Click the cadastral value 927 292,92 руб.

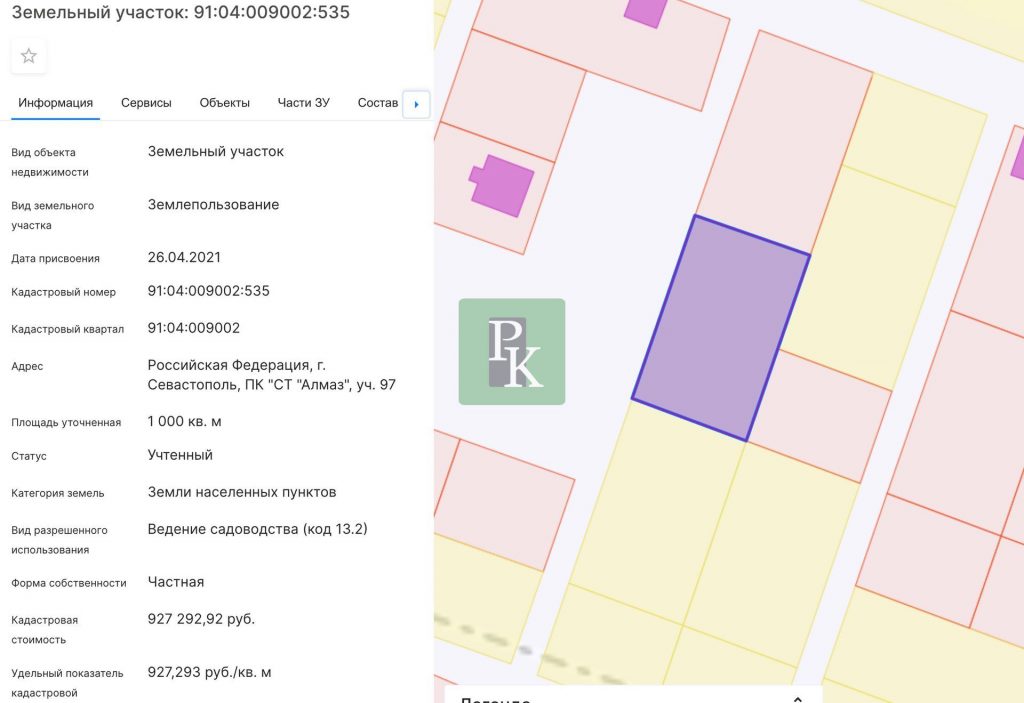[x=201, y=619]
